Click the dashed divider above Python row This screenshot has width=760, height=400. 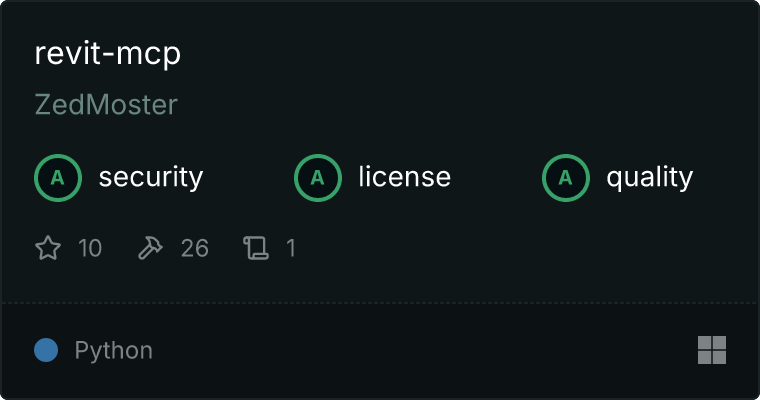(380, 303)
